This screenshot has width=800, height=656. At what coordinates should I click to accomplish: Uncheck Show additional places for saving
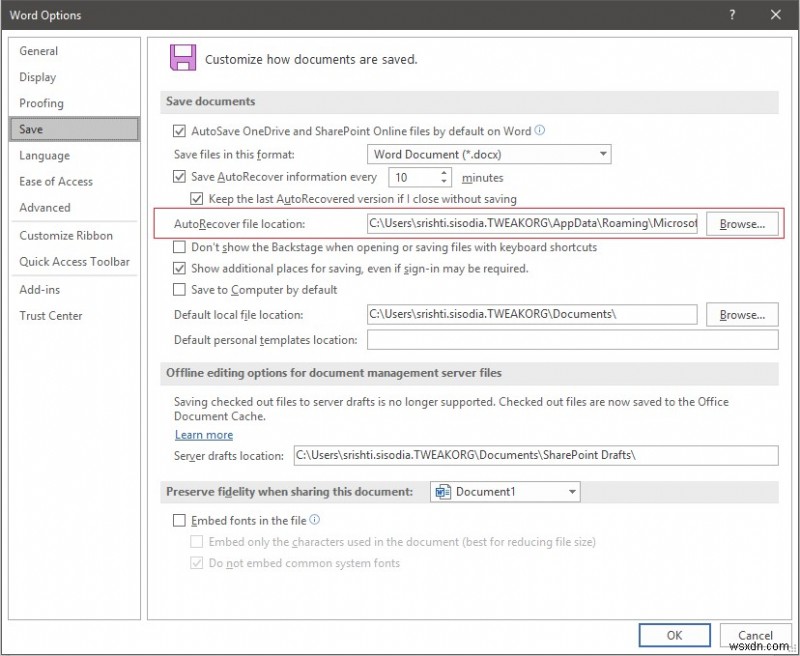180,268
